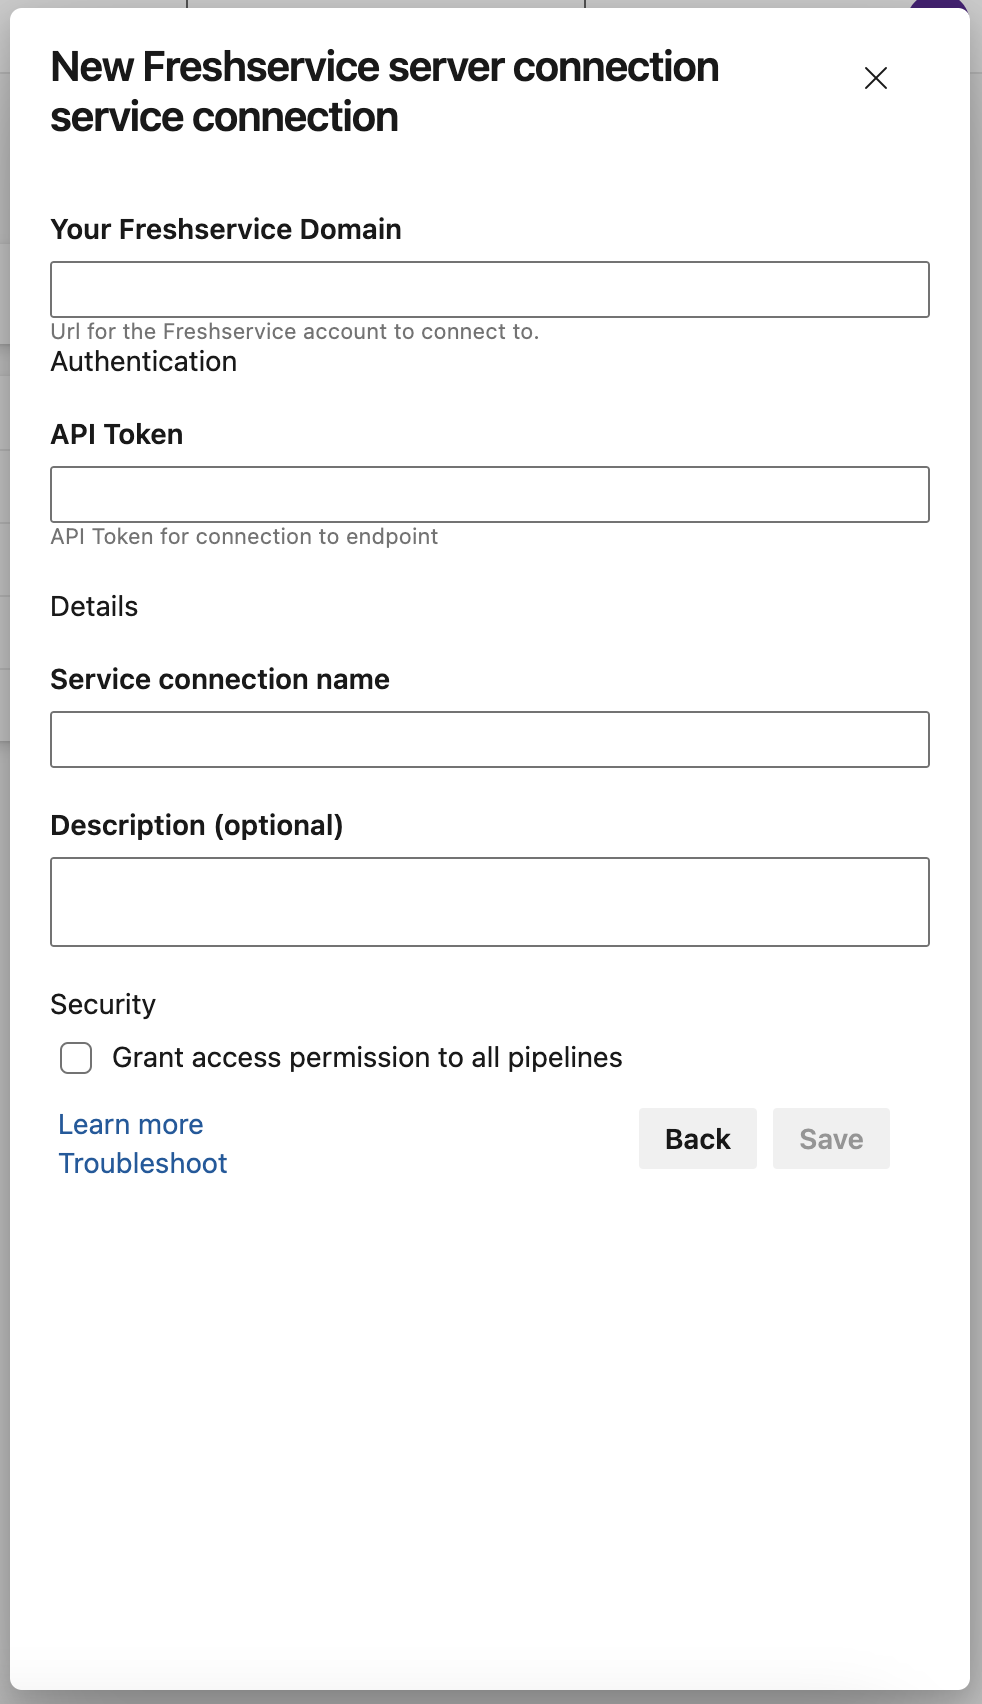982x1704 pixels.
Task: Click the 'API Token for connection to endpoint' hint
Action: (244, 537)
